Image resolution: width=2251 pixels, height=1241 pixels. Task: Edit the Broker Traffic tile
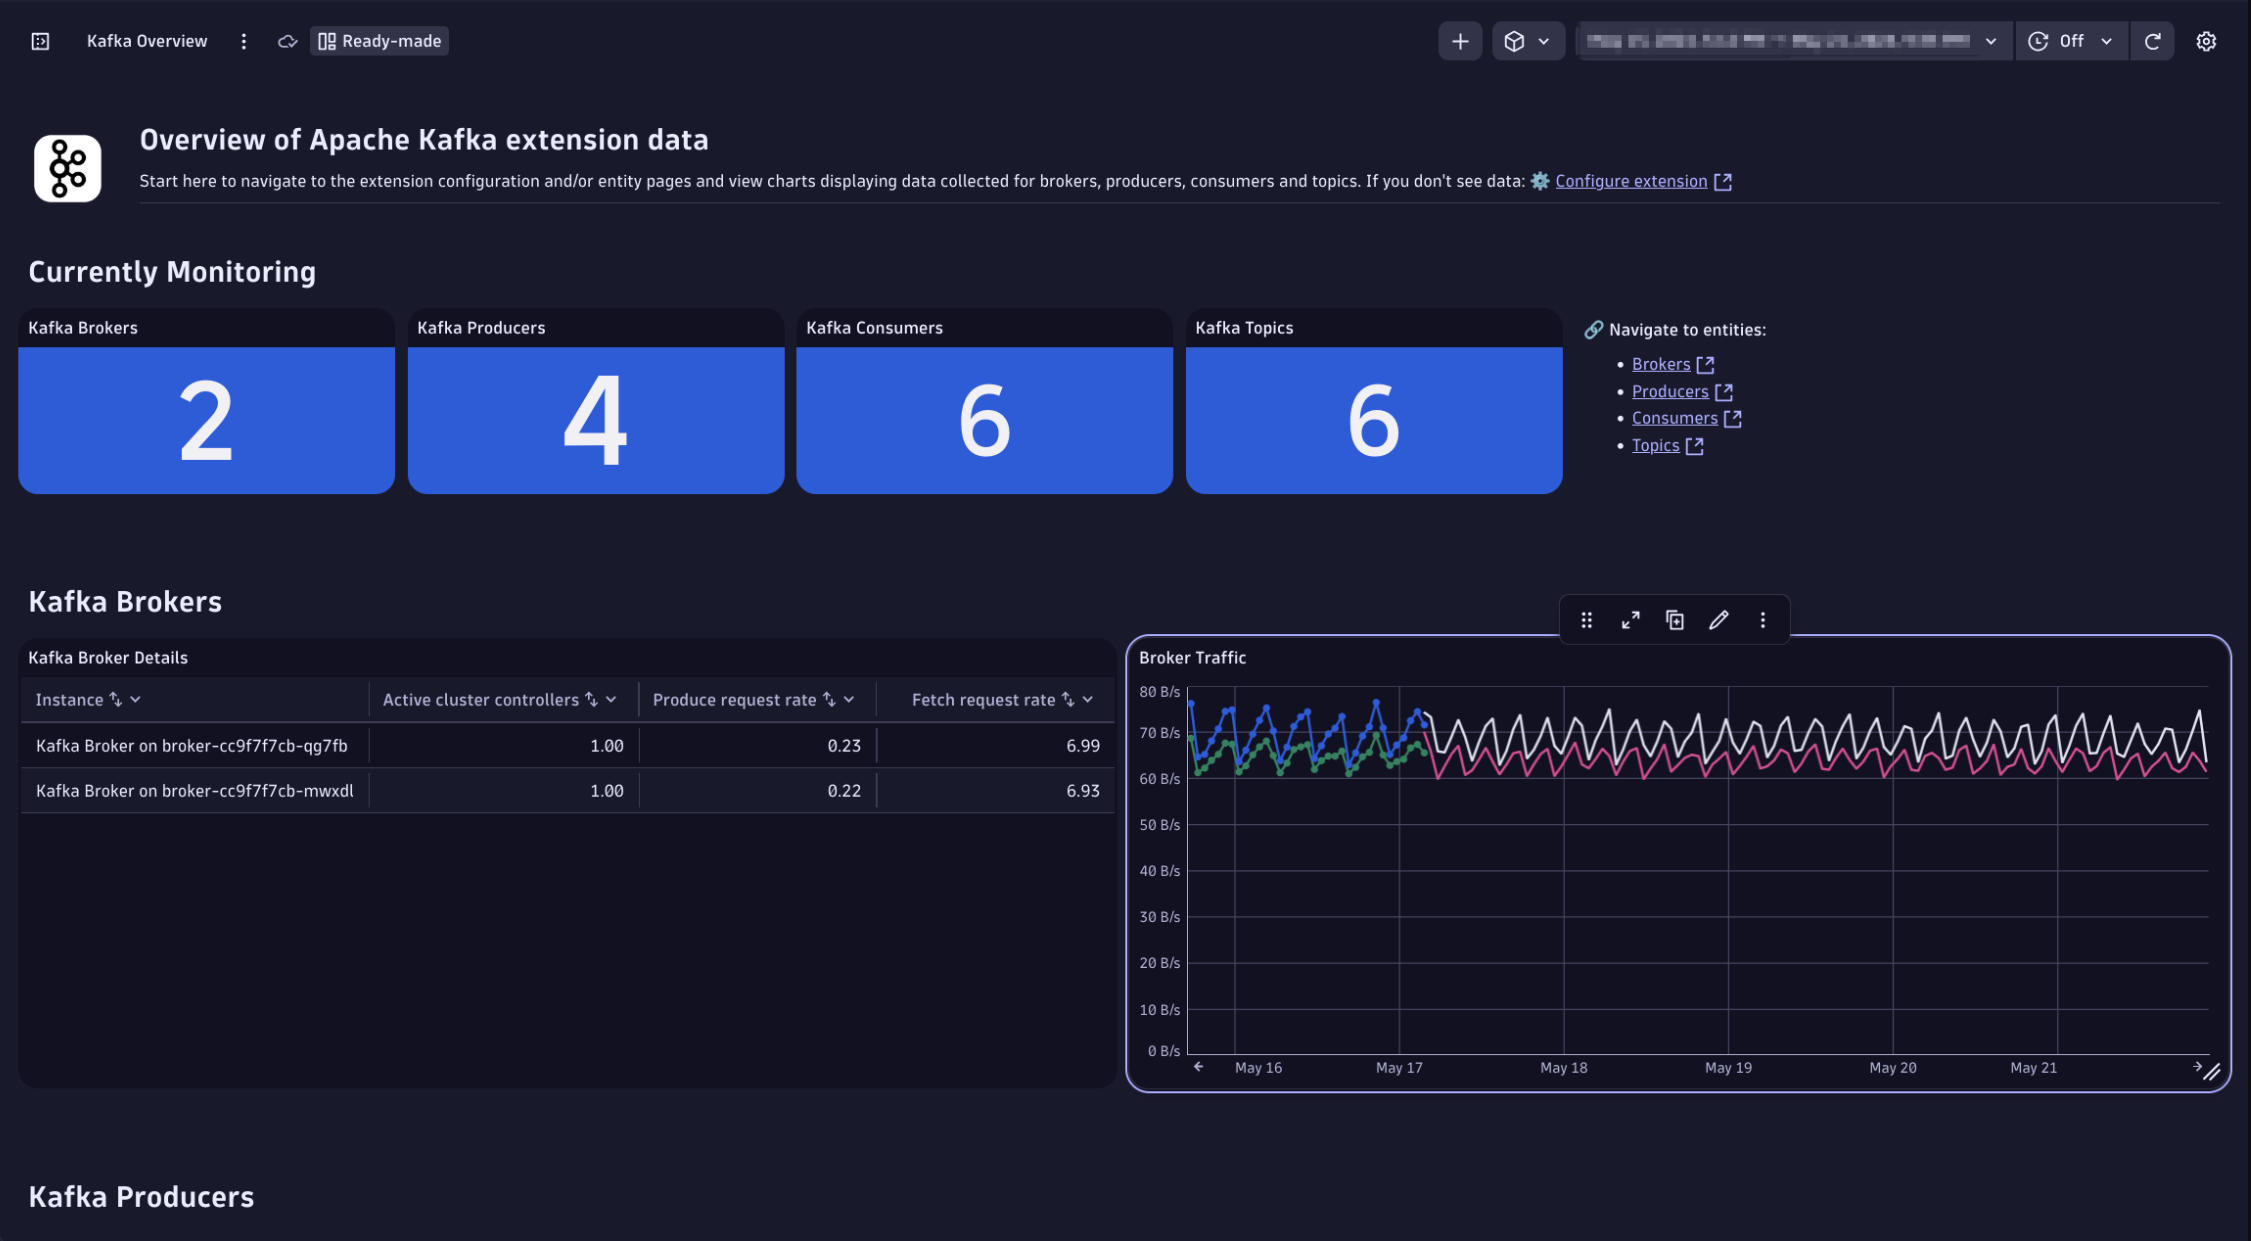click(1718, 620)
